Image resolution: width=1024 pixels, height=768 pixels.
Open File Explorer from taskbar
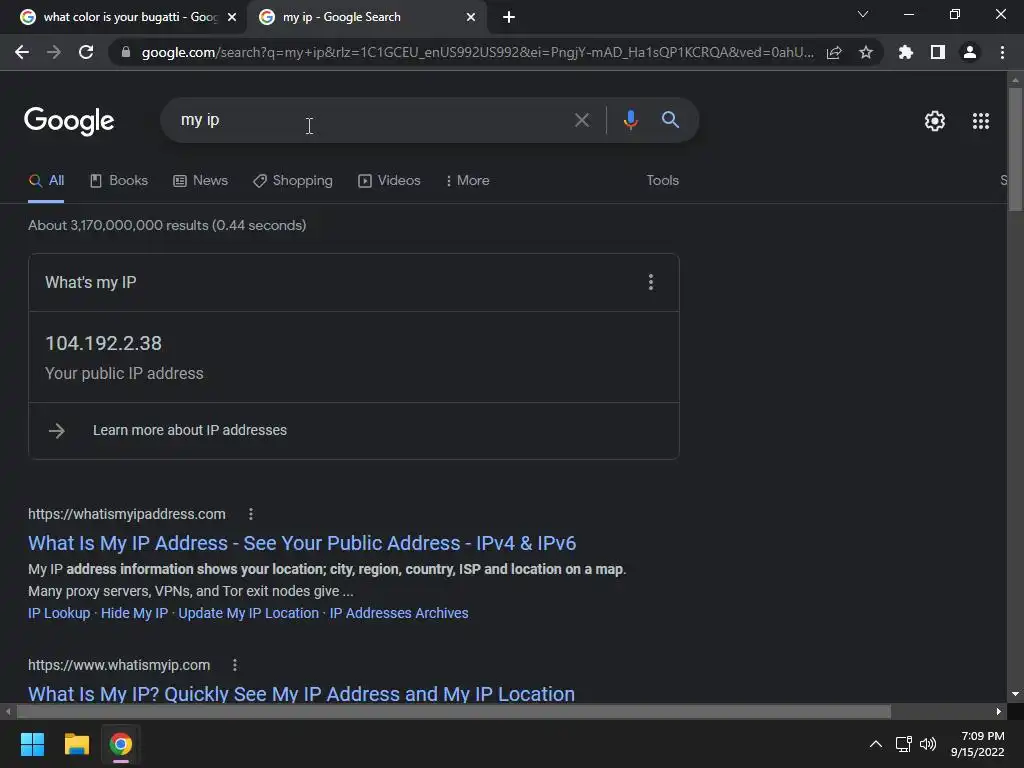click(x=76, y=744)
